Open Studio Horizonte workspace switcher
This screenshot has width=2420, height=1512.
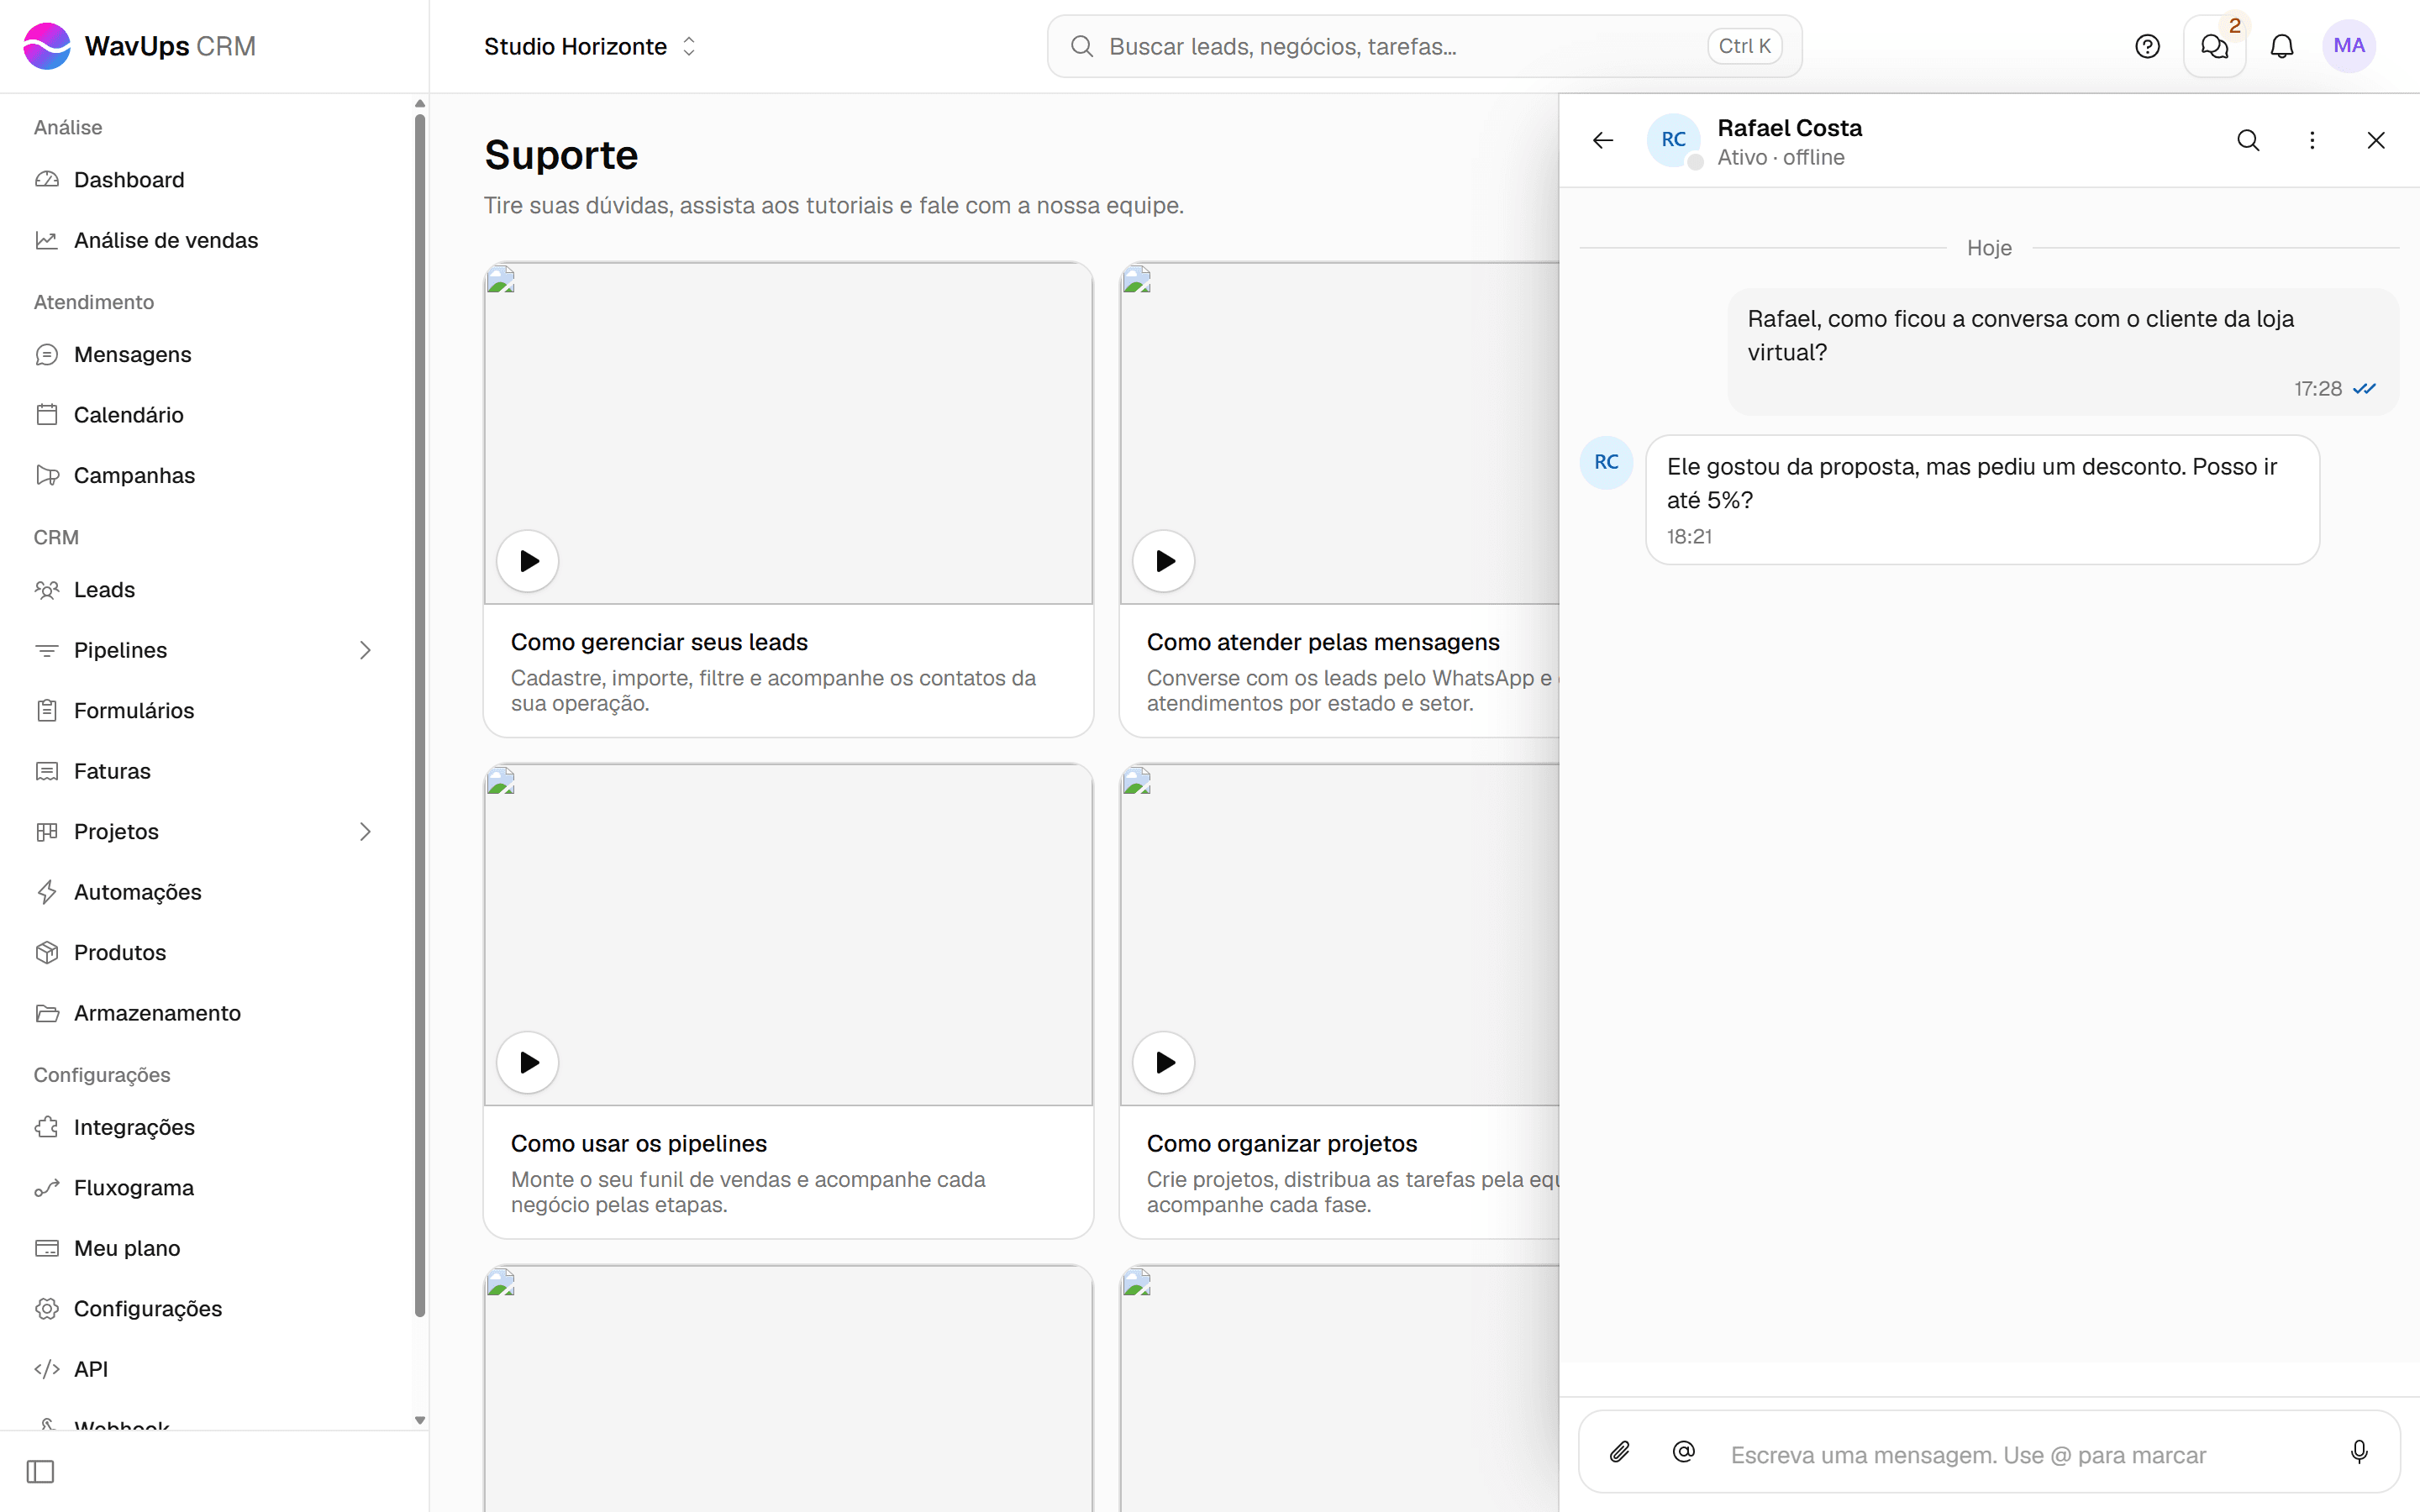590,47
